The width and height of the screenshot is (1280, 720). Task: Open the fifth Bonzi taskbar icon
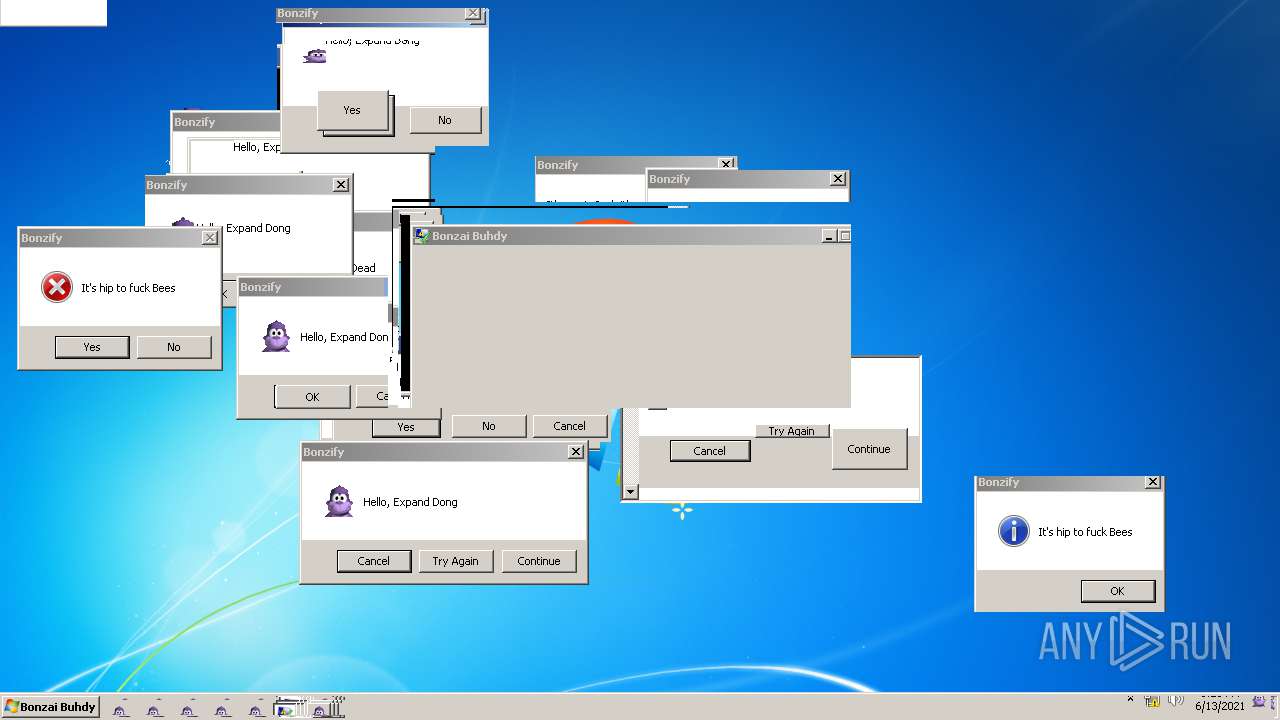(x=256, y=709)
